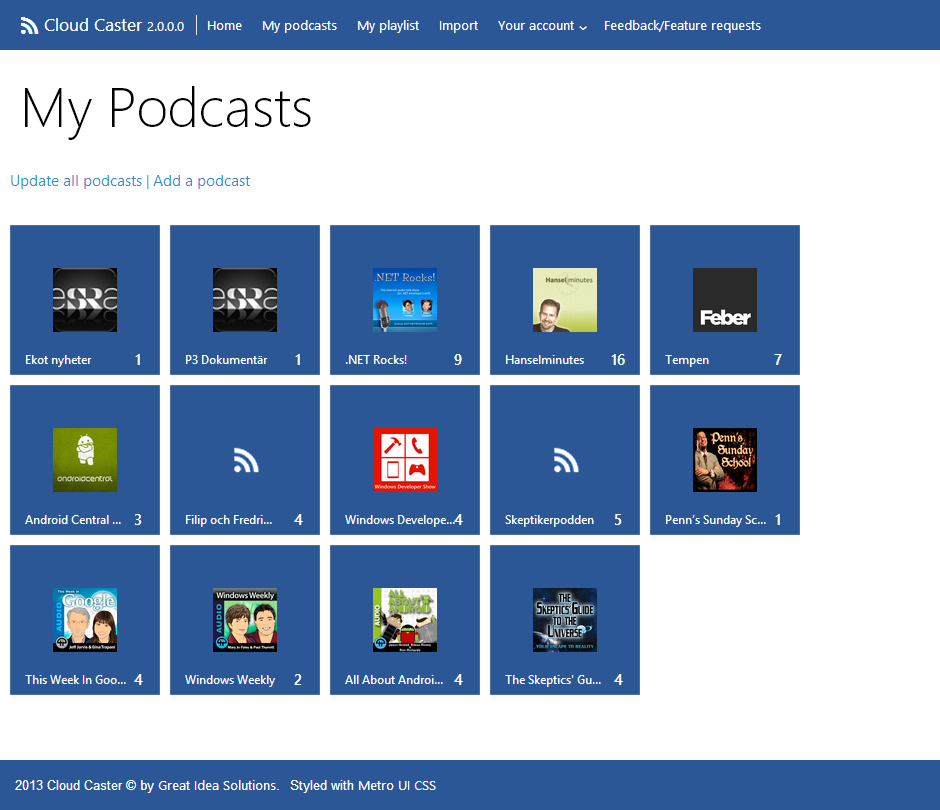Click the Skeptics' Guide episode count 4
Screen dimensions: 940x810
pos(619,680)
